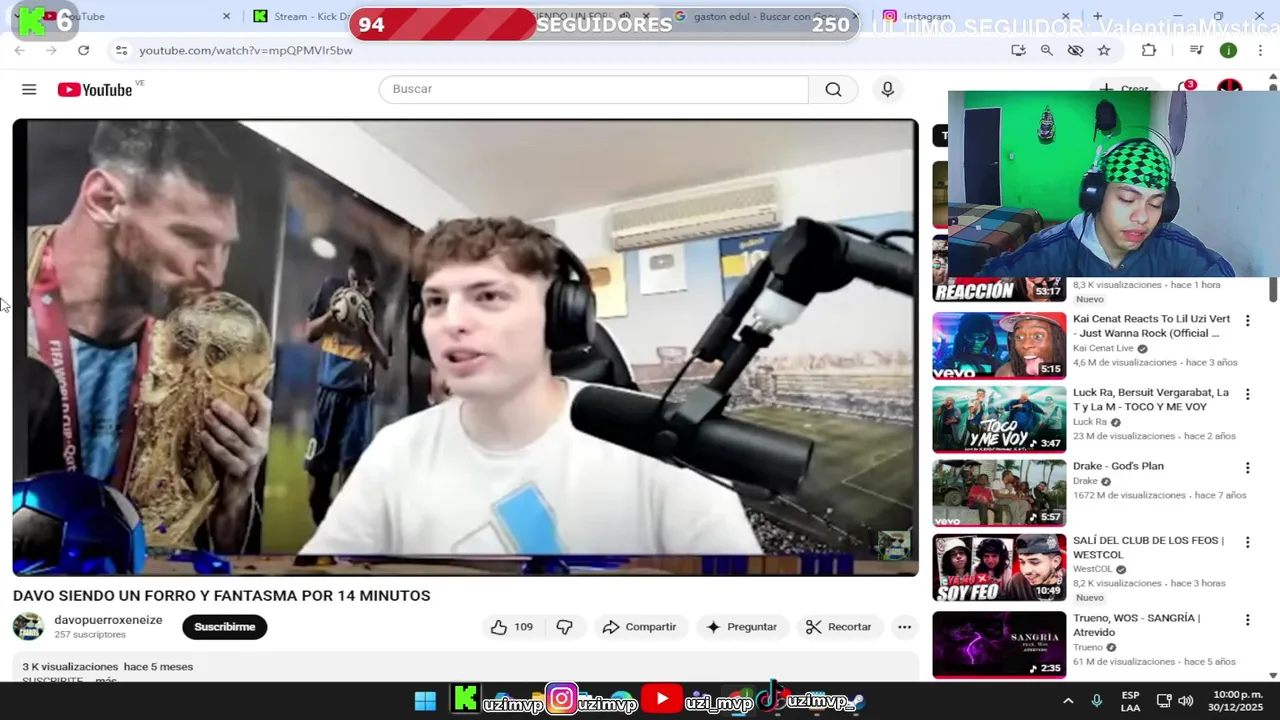Open the davopuerroxeneize channel avatar

point(28,627)
